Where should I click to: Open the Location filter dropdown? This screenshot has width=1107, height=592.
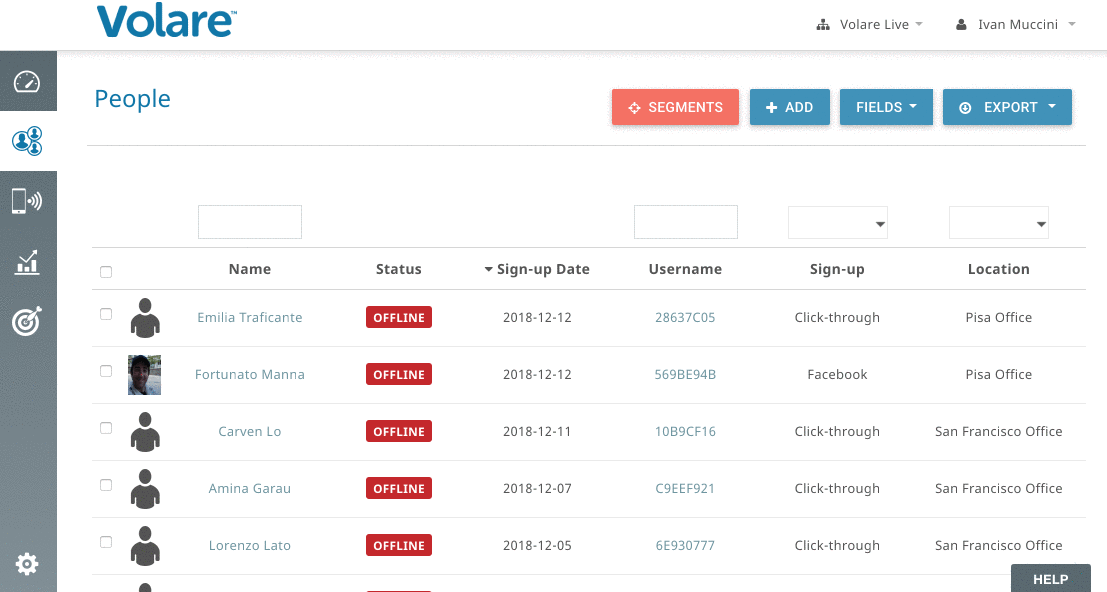998,223
